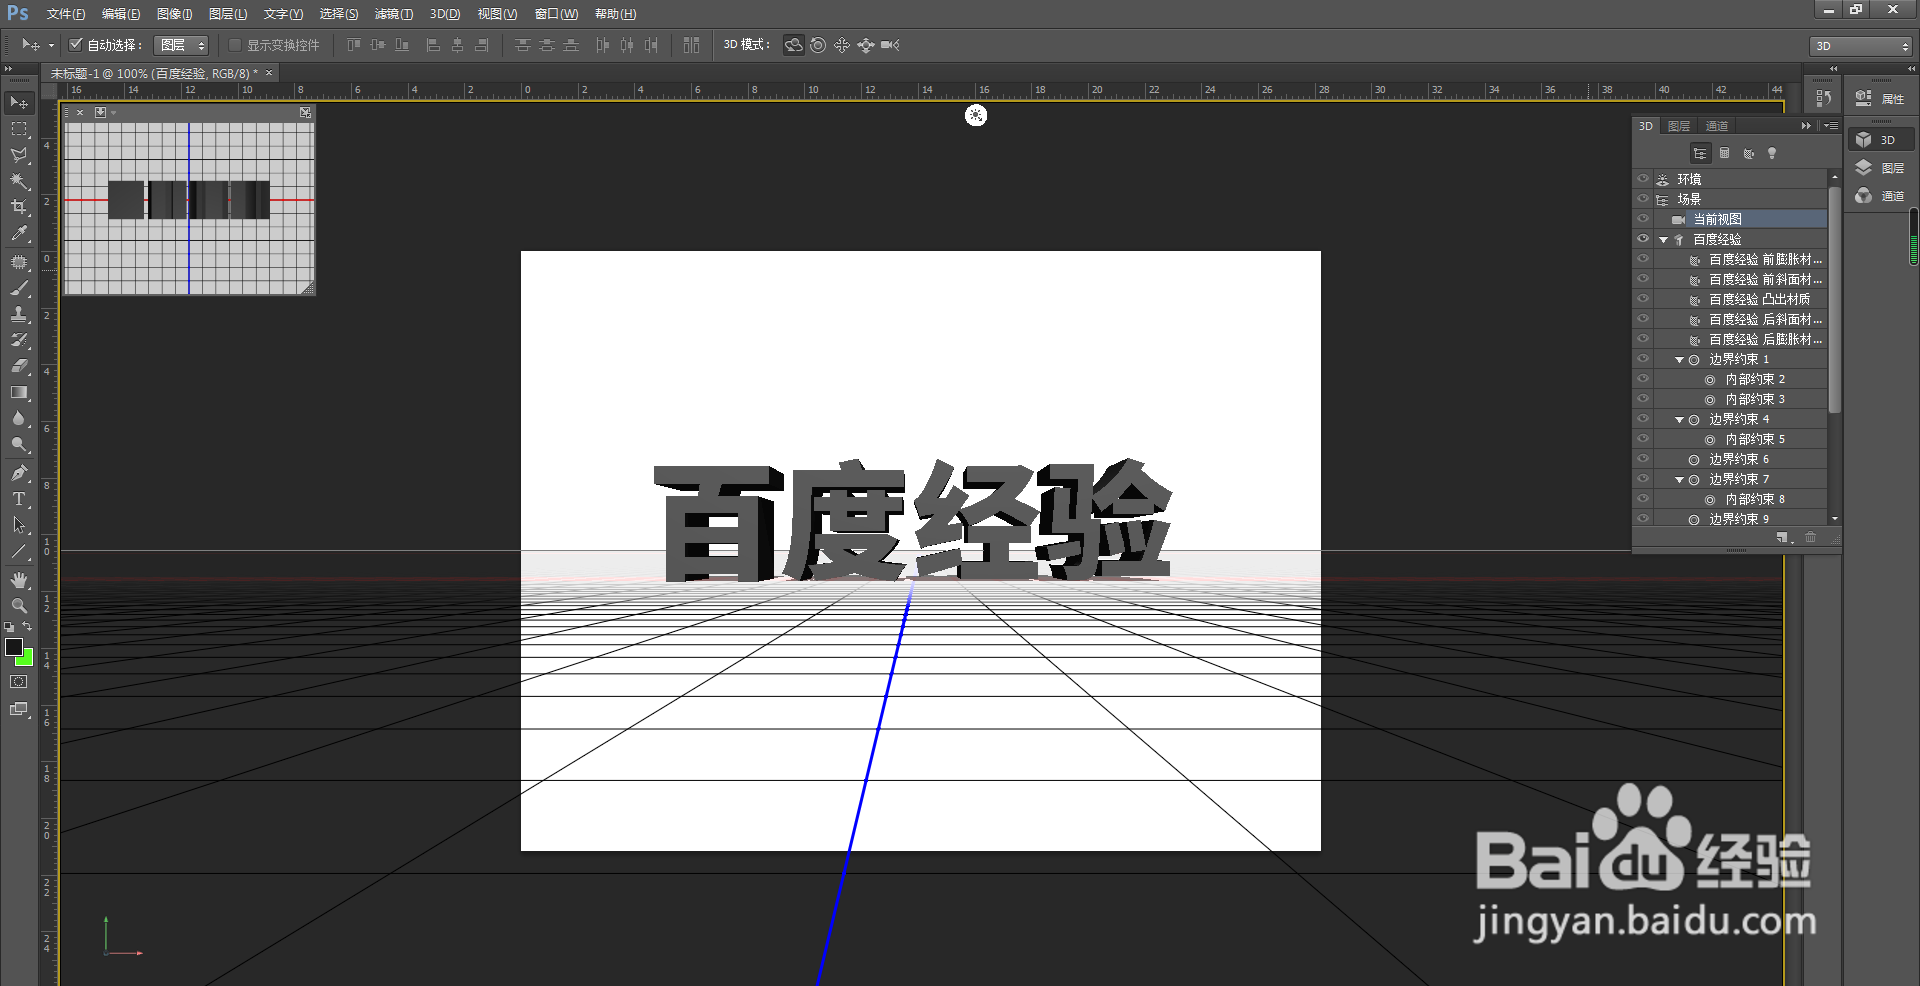Select the Crop tool
Image resolution: width=1920 pixels, height=986 pixels.
click(x=19, y=207)
